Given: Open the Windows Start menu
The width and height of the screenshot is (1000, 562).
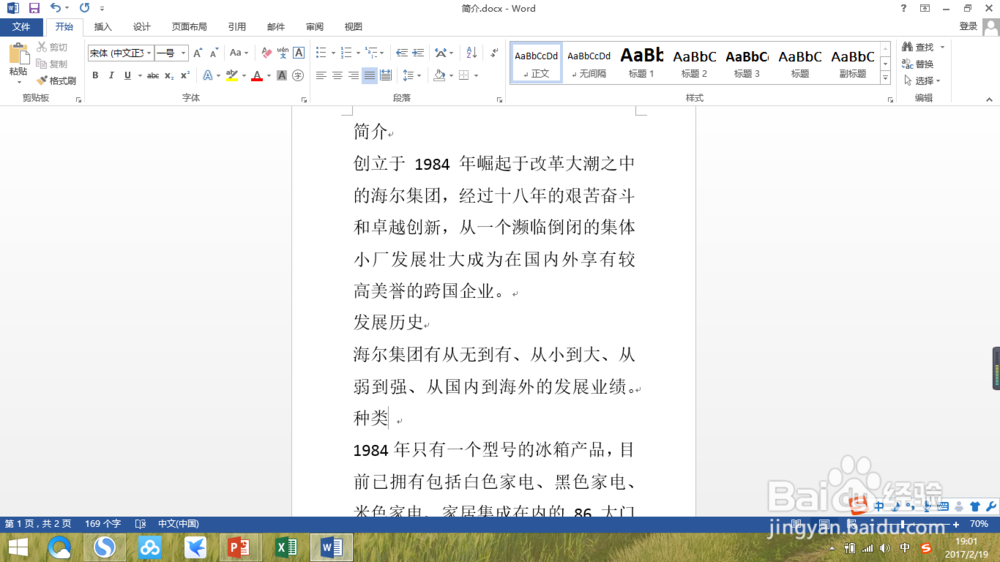Looking at the screenshot, I should coord(18,547).
